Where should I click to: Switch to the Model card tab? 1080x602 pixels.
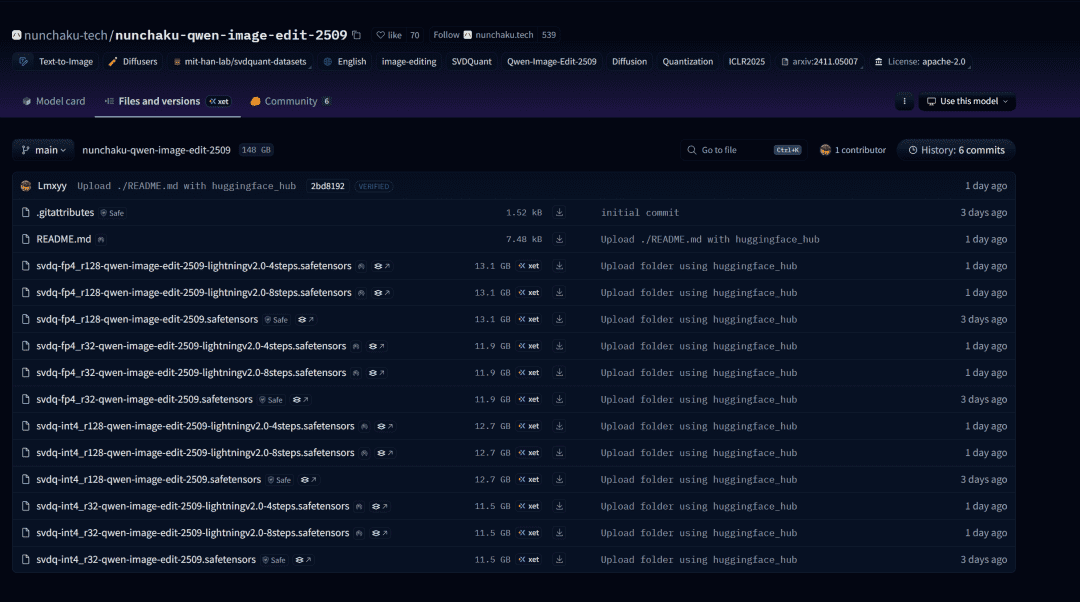coord(53,101)
